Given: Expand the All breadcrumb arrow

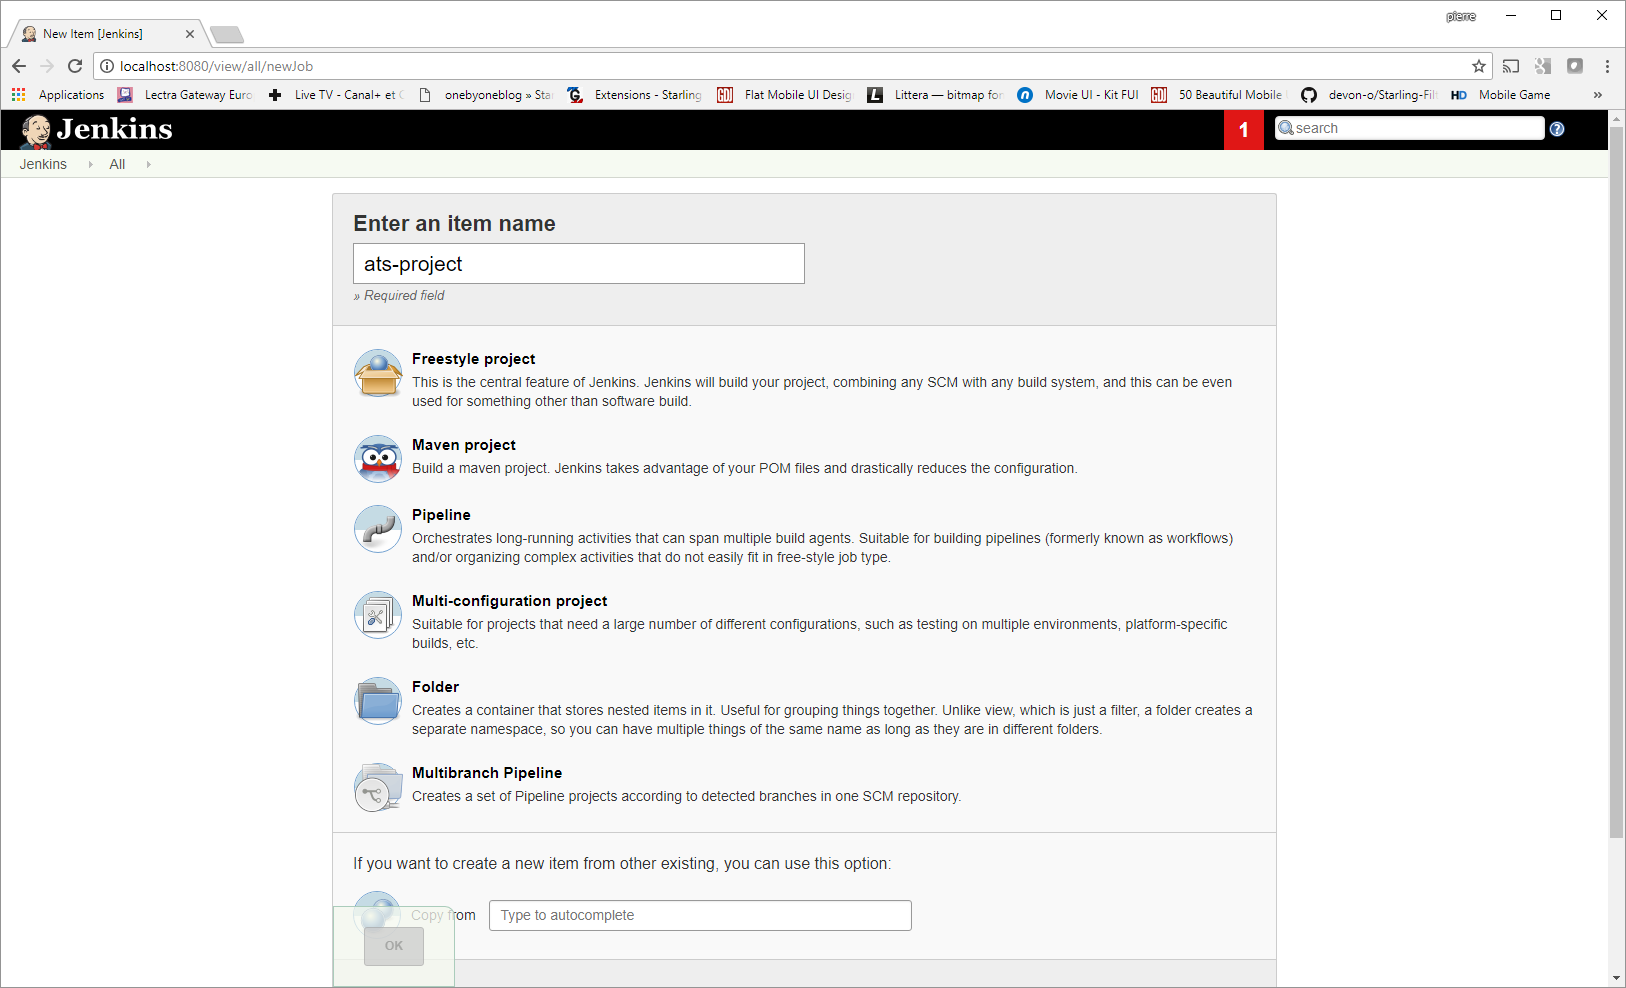Looking at the screenshot, I should pyautogui.click(x=148, y=164).
